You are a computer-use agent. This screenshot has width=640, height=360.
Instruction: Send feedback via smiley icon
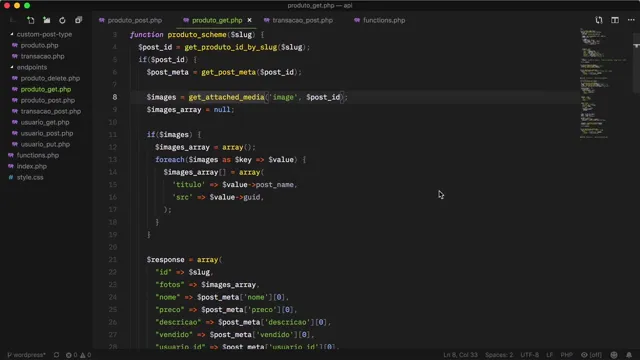[x=614, y=355]
